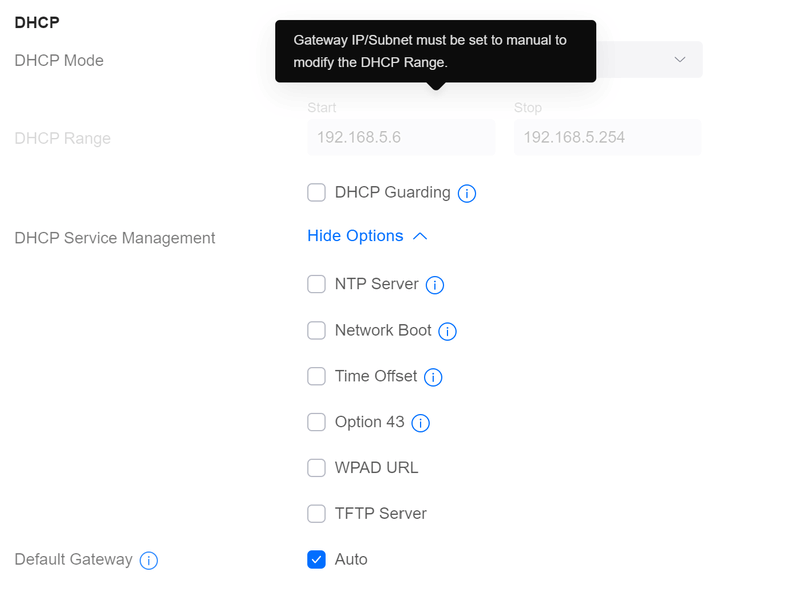Enable the DHCP Guarding checkbox
800x591 pixels.
317,192
